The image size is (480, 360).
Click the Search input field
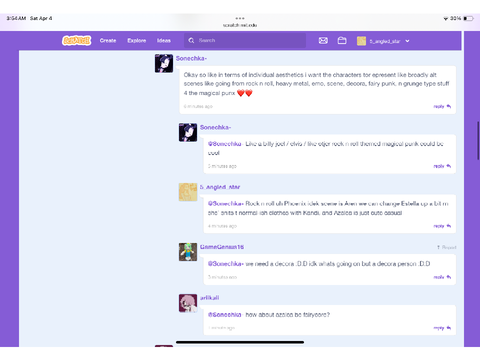point(245,40)
